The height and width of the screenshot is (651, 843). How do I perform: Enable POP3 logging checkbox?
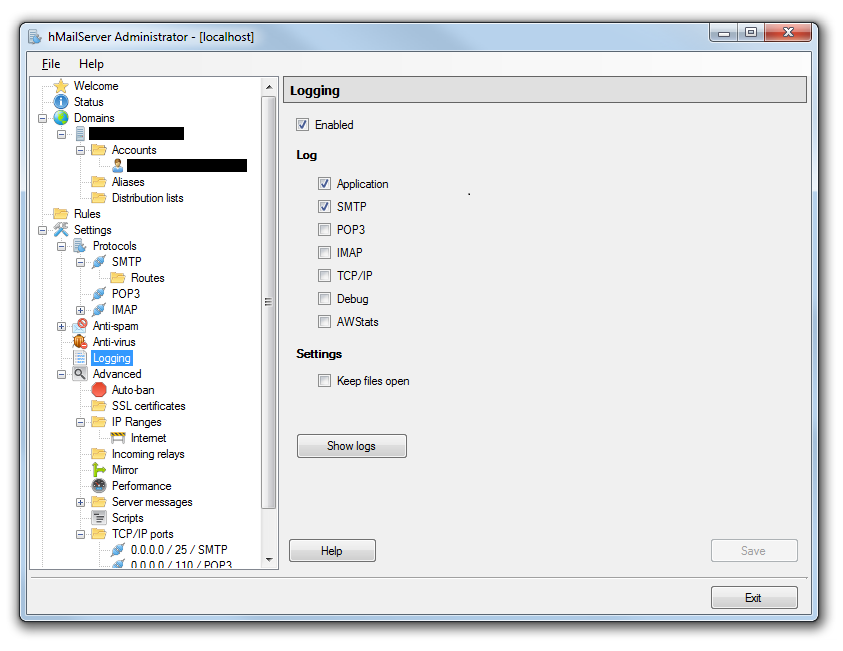(324, 230)
